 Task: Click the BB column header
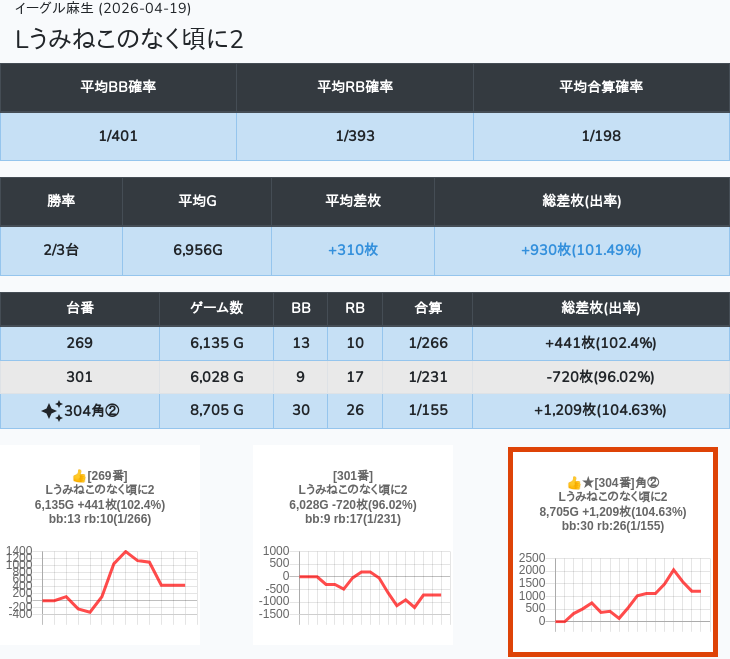coord(300,309)
